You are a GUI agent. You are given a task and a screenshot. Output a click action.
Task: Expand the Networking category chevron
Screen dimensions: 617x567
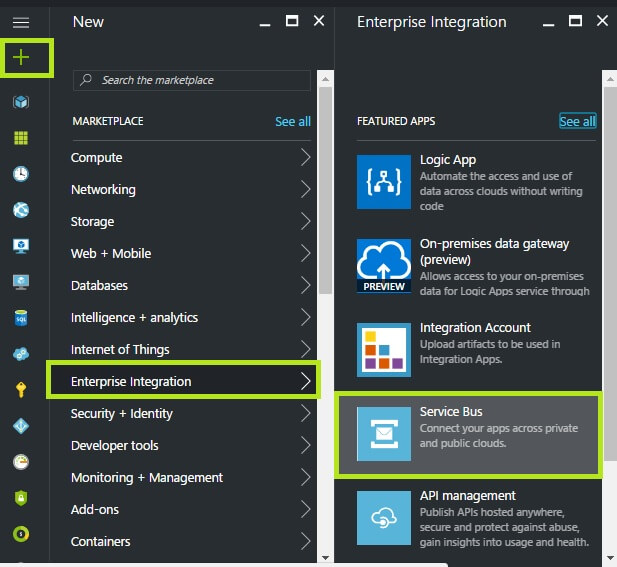coord(306,189)
